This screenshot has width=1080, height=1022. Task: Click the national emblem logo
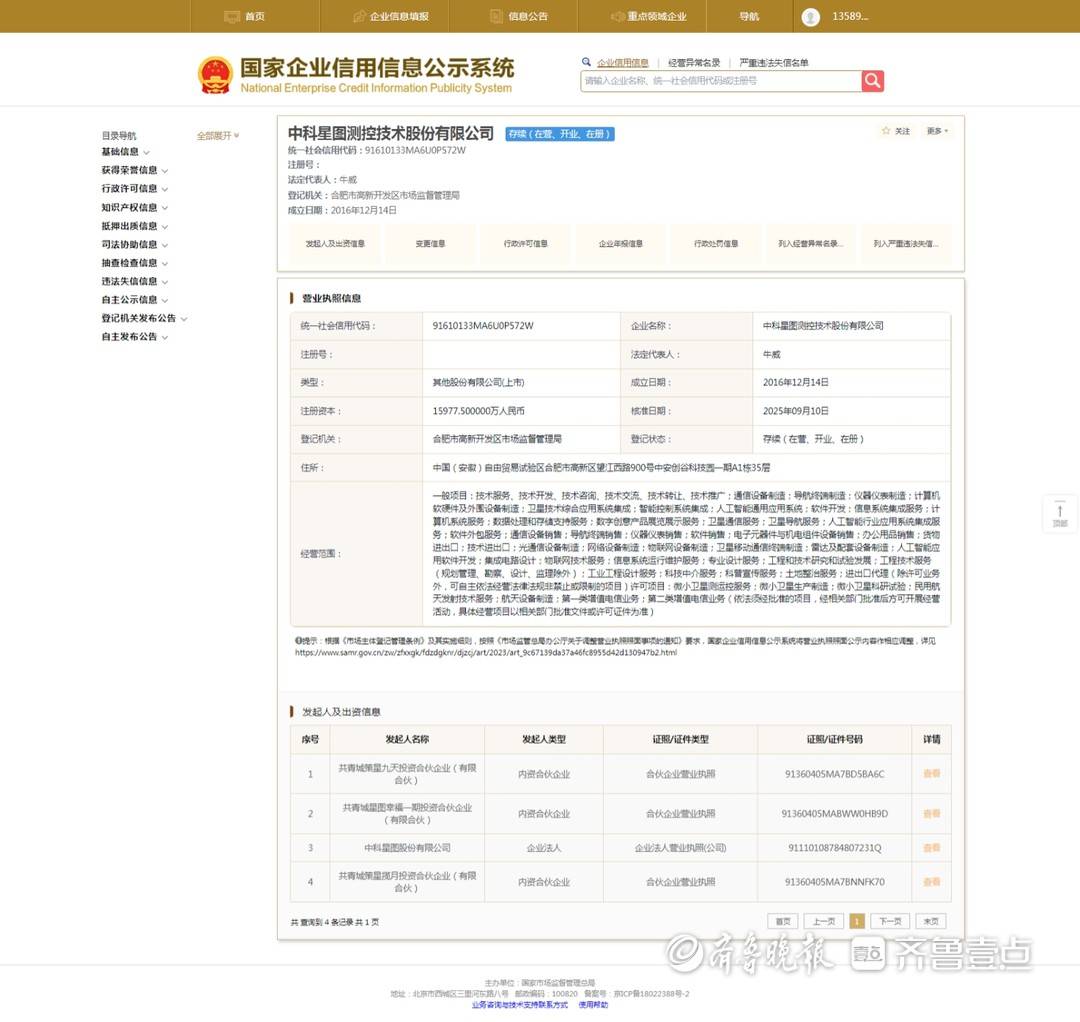pyautogui.click(x=215, y=75)
